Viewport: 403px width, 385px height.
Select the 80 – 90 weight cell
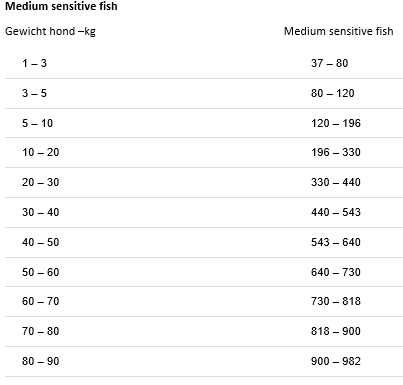click(x=41, y=361)
